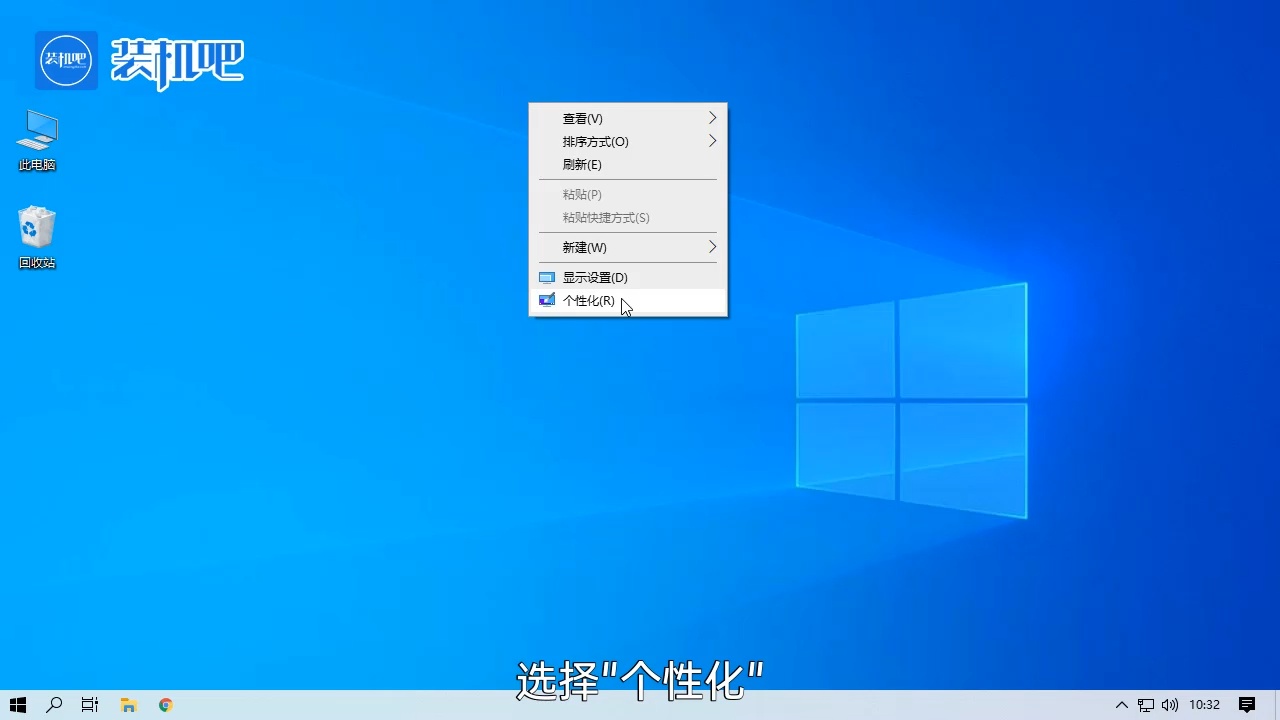Image resolution: width=1280 pixels, height=720 pixels.
Task: Open the notification center icon
Action: pos(1247,705)
